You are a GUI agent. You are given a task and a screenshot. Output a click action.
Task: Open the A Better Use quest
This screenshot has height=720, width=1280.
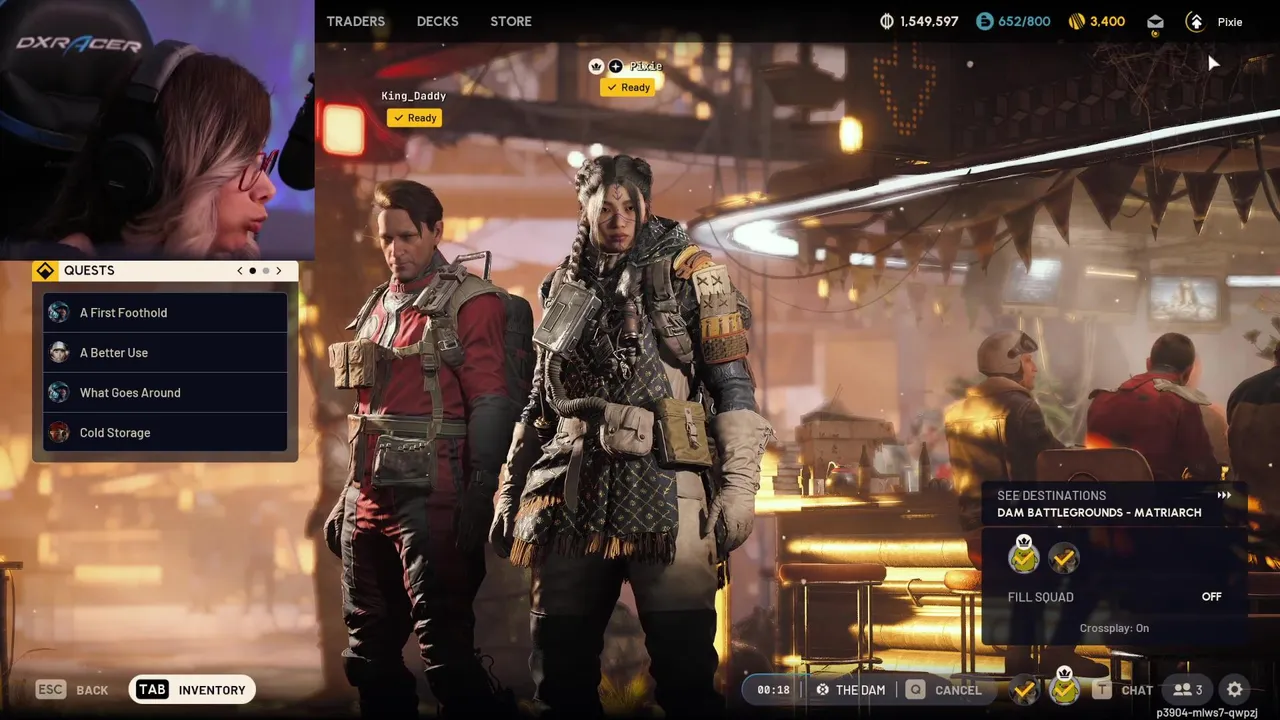pos(165,352)
